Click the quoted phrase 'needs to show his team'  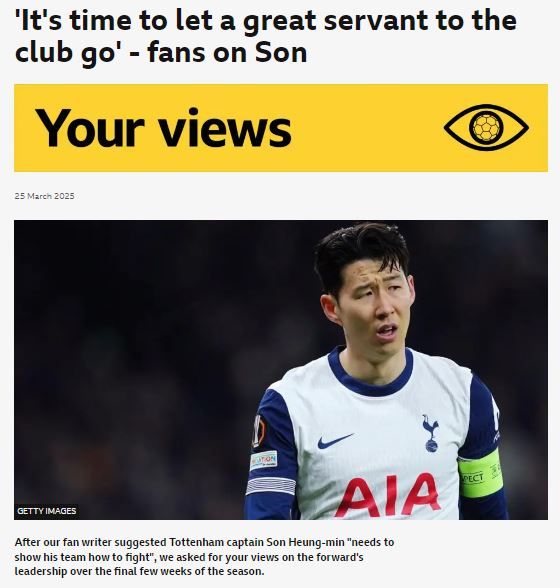coord(204,550)
